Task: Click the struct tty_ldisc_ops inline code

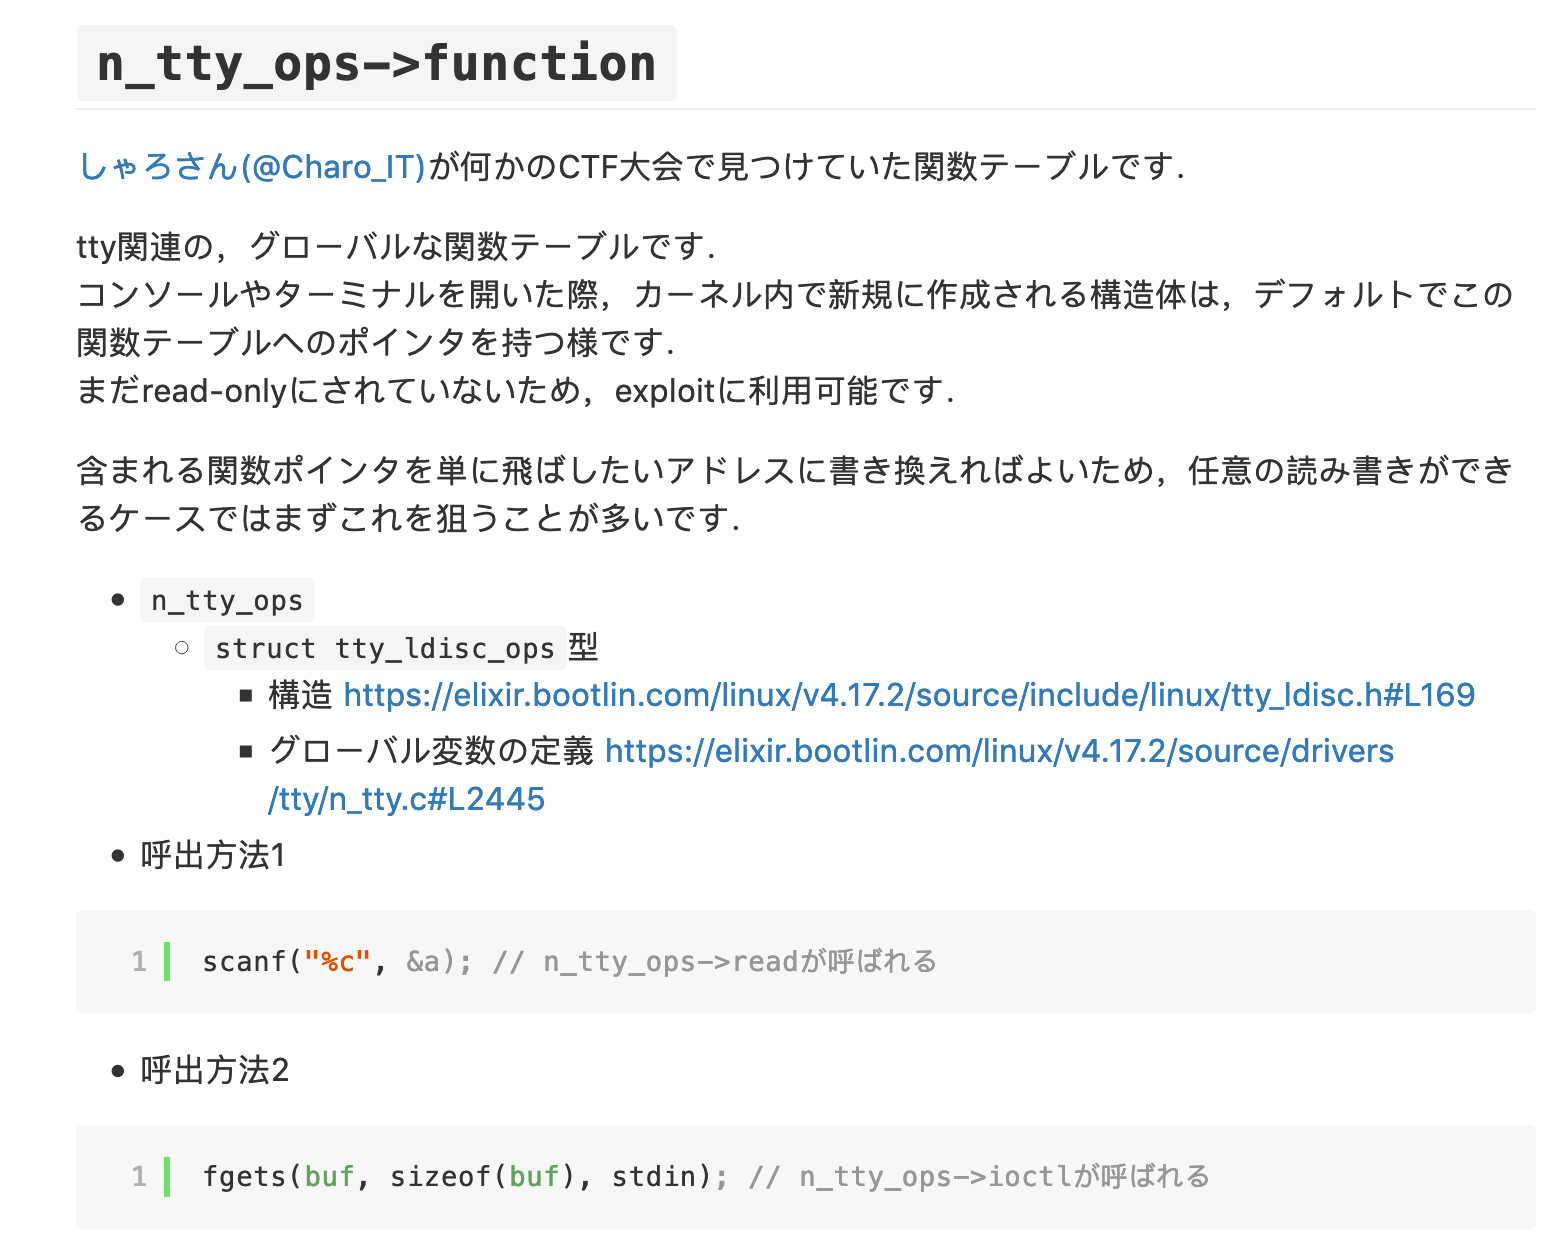Action: tap(384, 649)
